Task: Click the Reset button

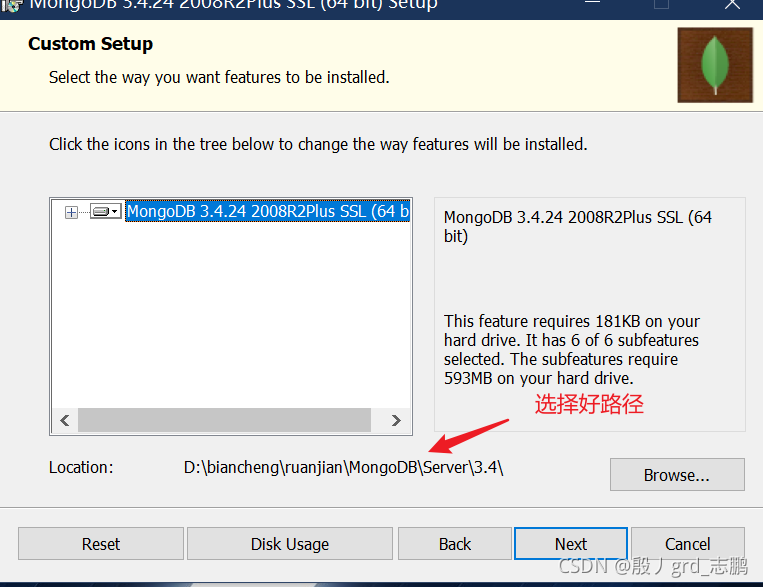Action: point(101,544)
